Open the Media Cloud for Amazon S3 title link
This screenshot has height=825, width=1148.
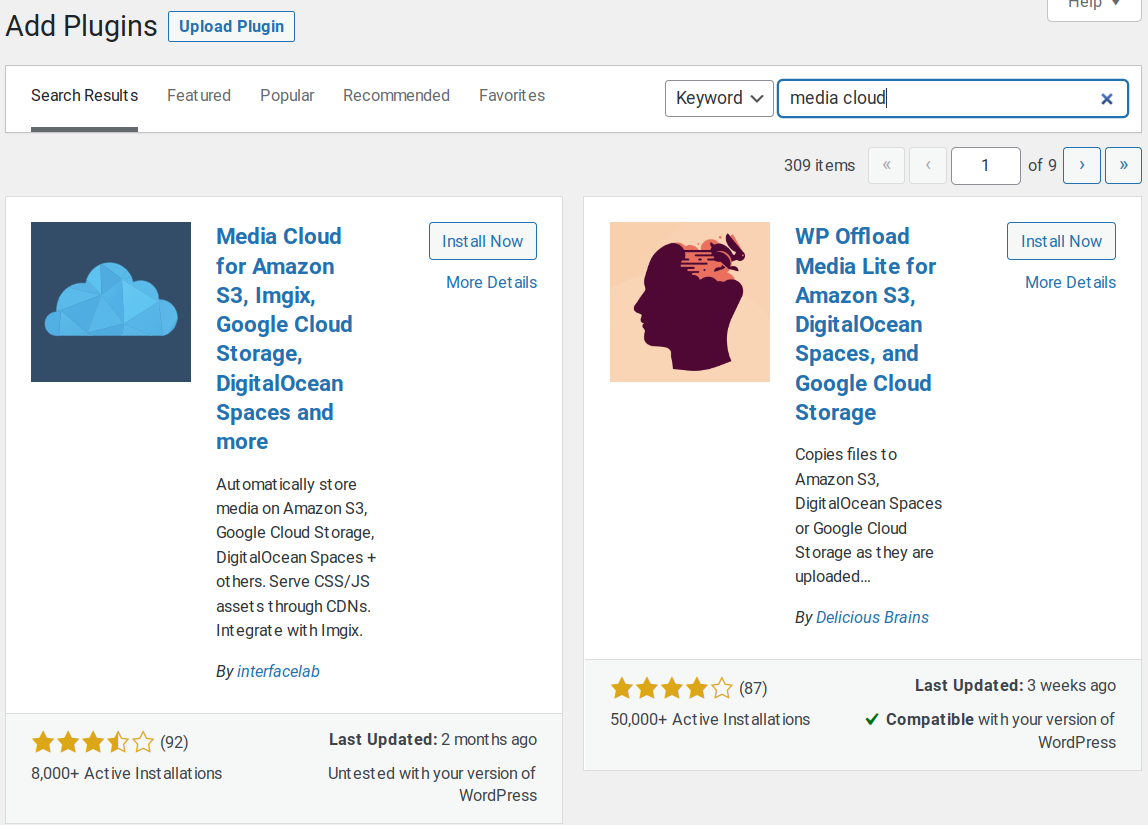pos(284,339)
